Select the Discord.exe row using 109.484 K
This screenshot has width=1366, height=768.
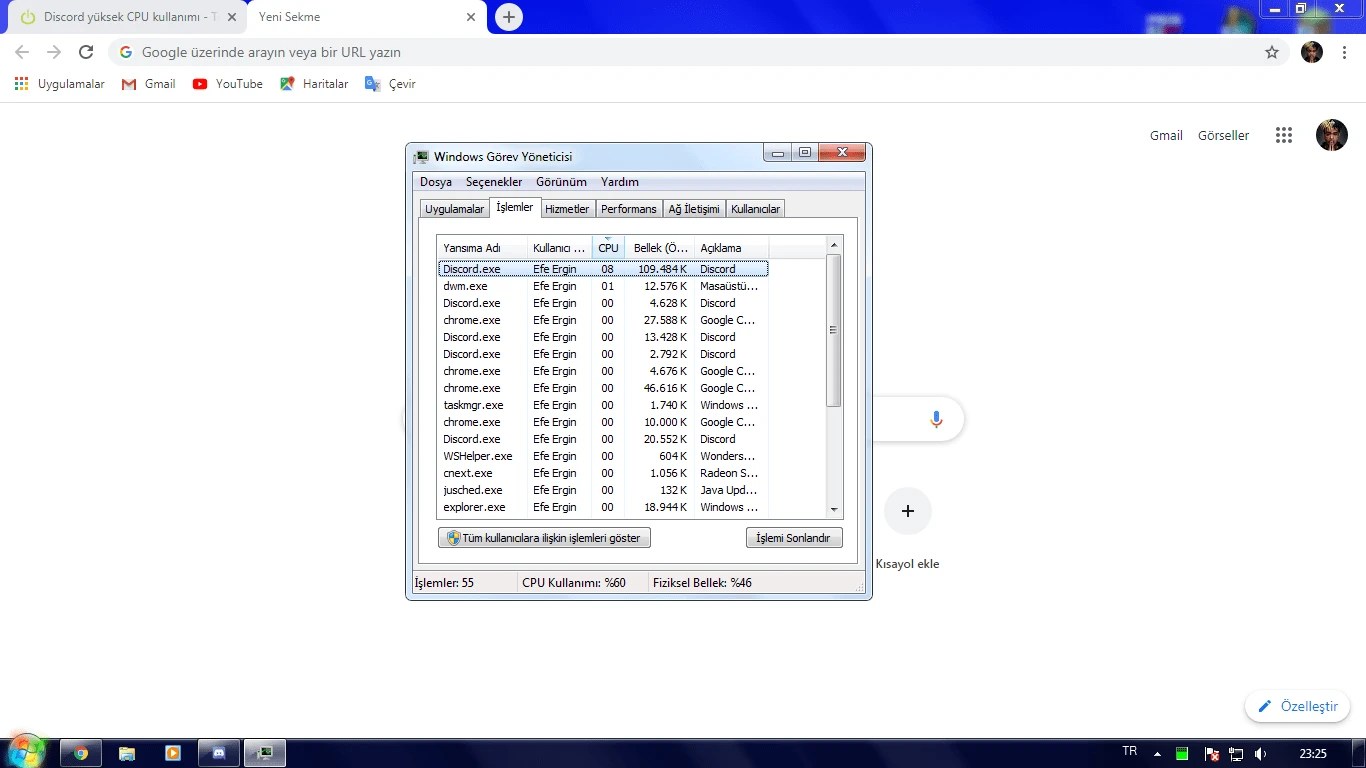tap(603, 269)
